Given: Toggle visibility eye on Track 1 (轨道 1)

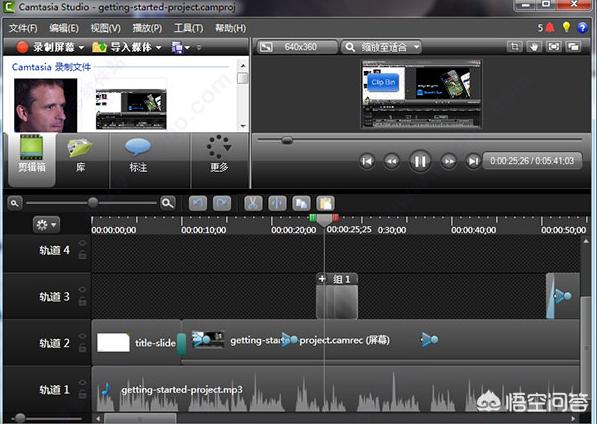Looking at the screenshot, I should (82, 382).
